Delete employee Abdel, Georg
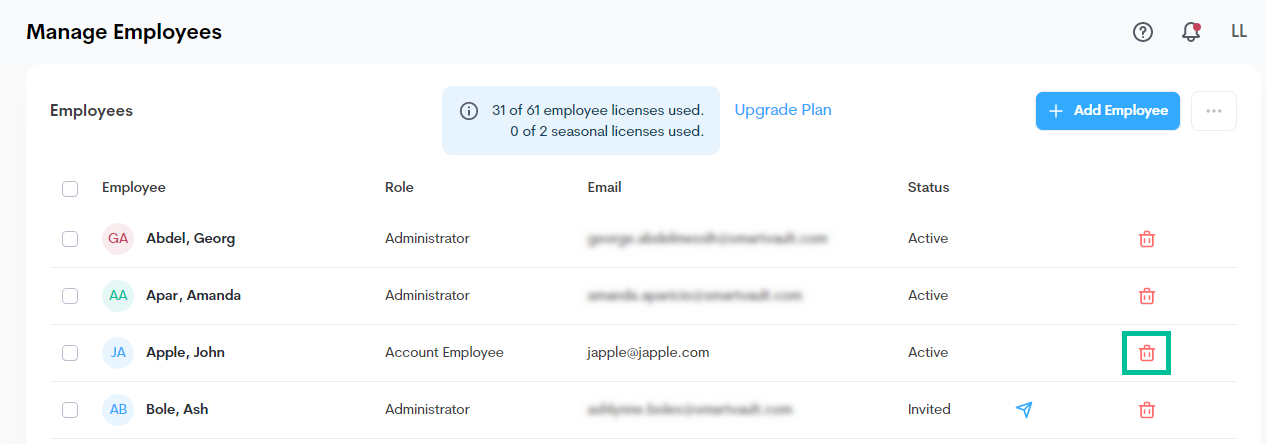 tap(1147, 239)
